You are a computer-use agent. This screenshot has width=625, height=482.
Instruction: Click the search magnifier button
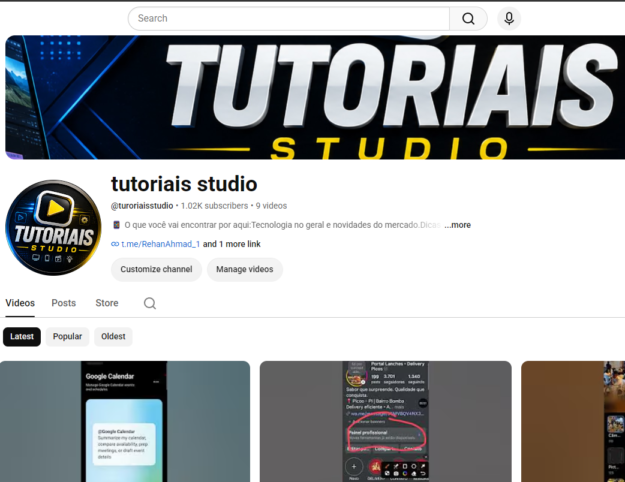[x=468, y=19]
